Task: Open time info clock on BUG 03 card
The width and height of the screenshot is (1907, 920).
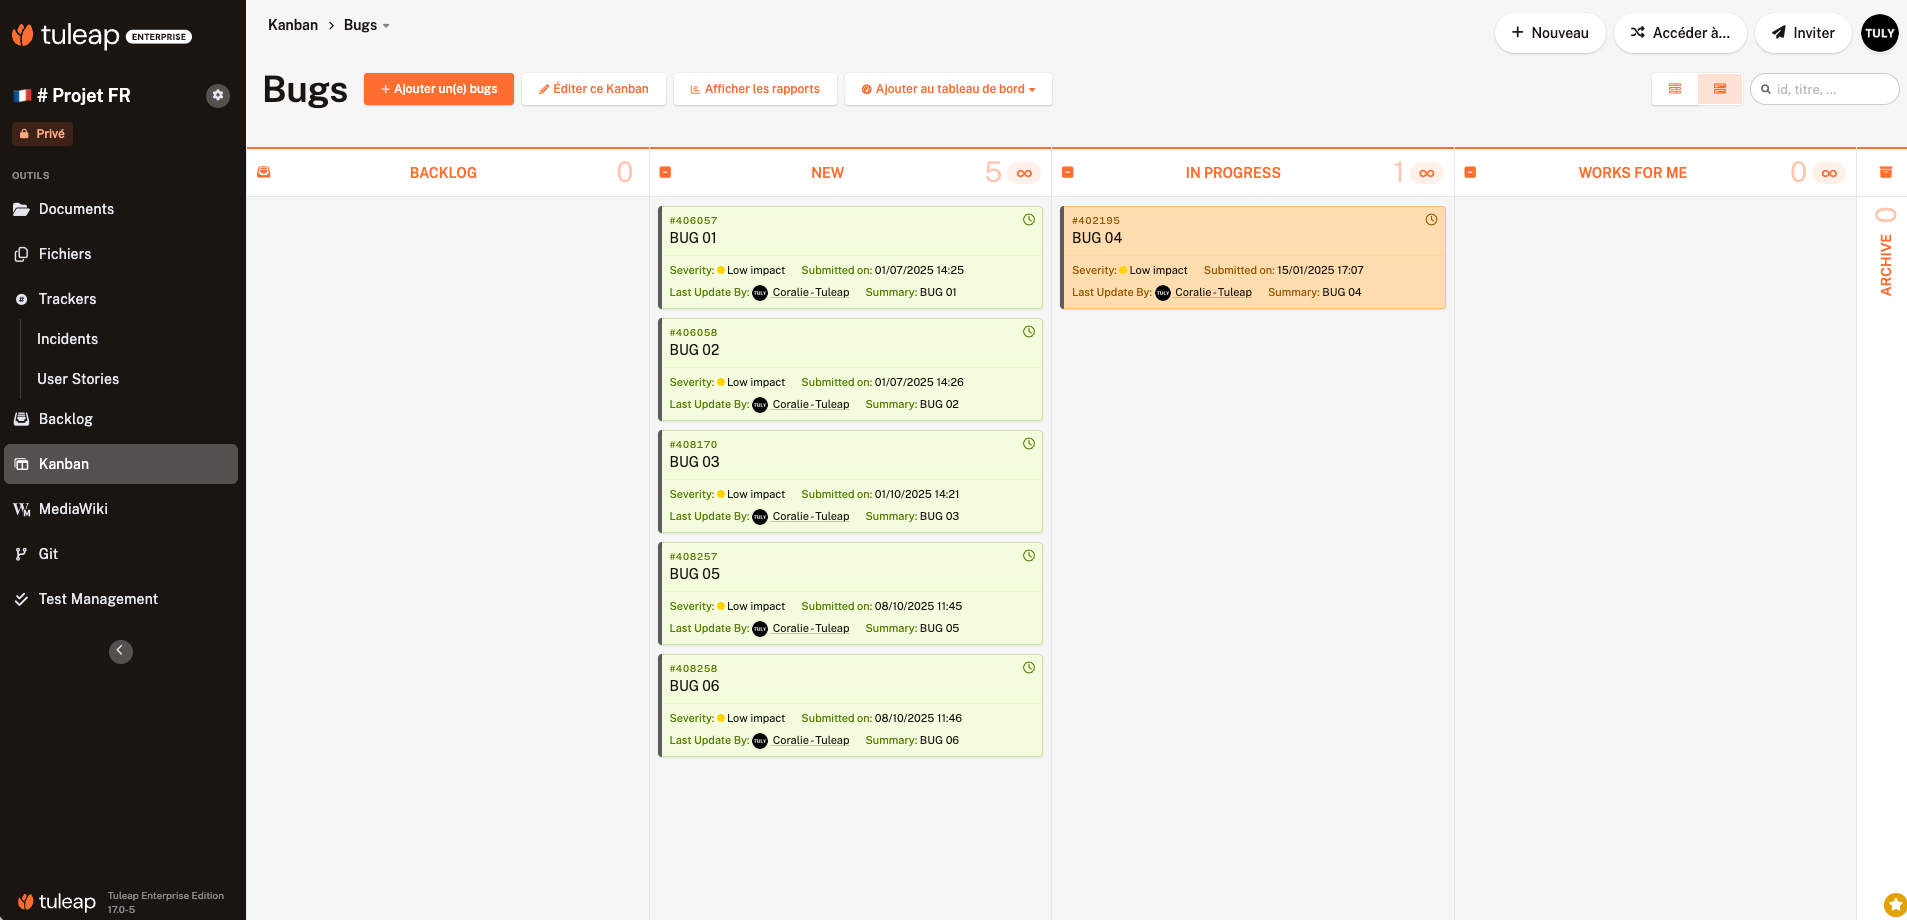Action: [1029, 444]
